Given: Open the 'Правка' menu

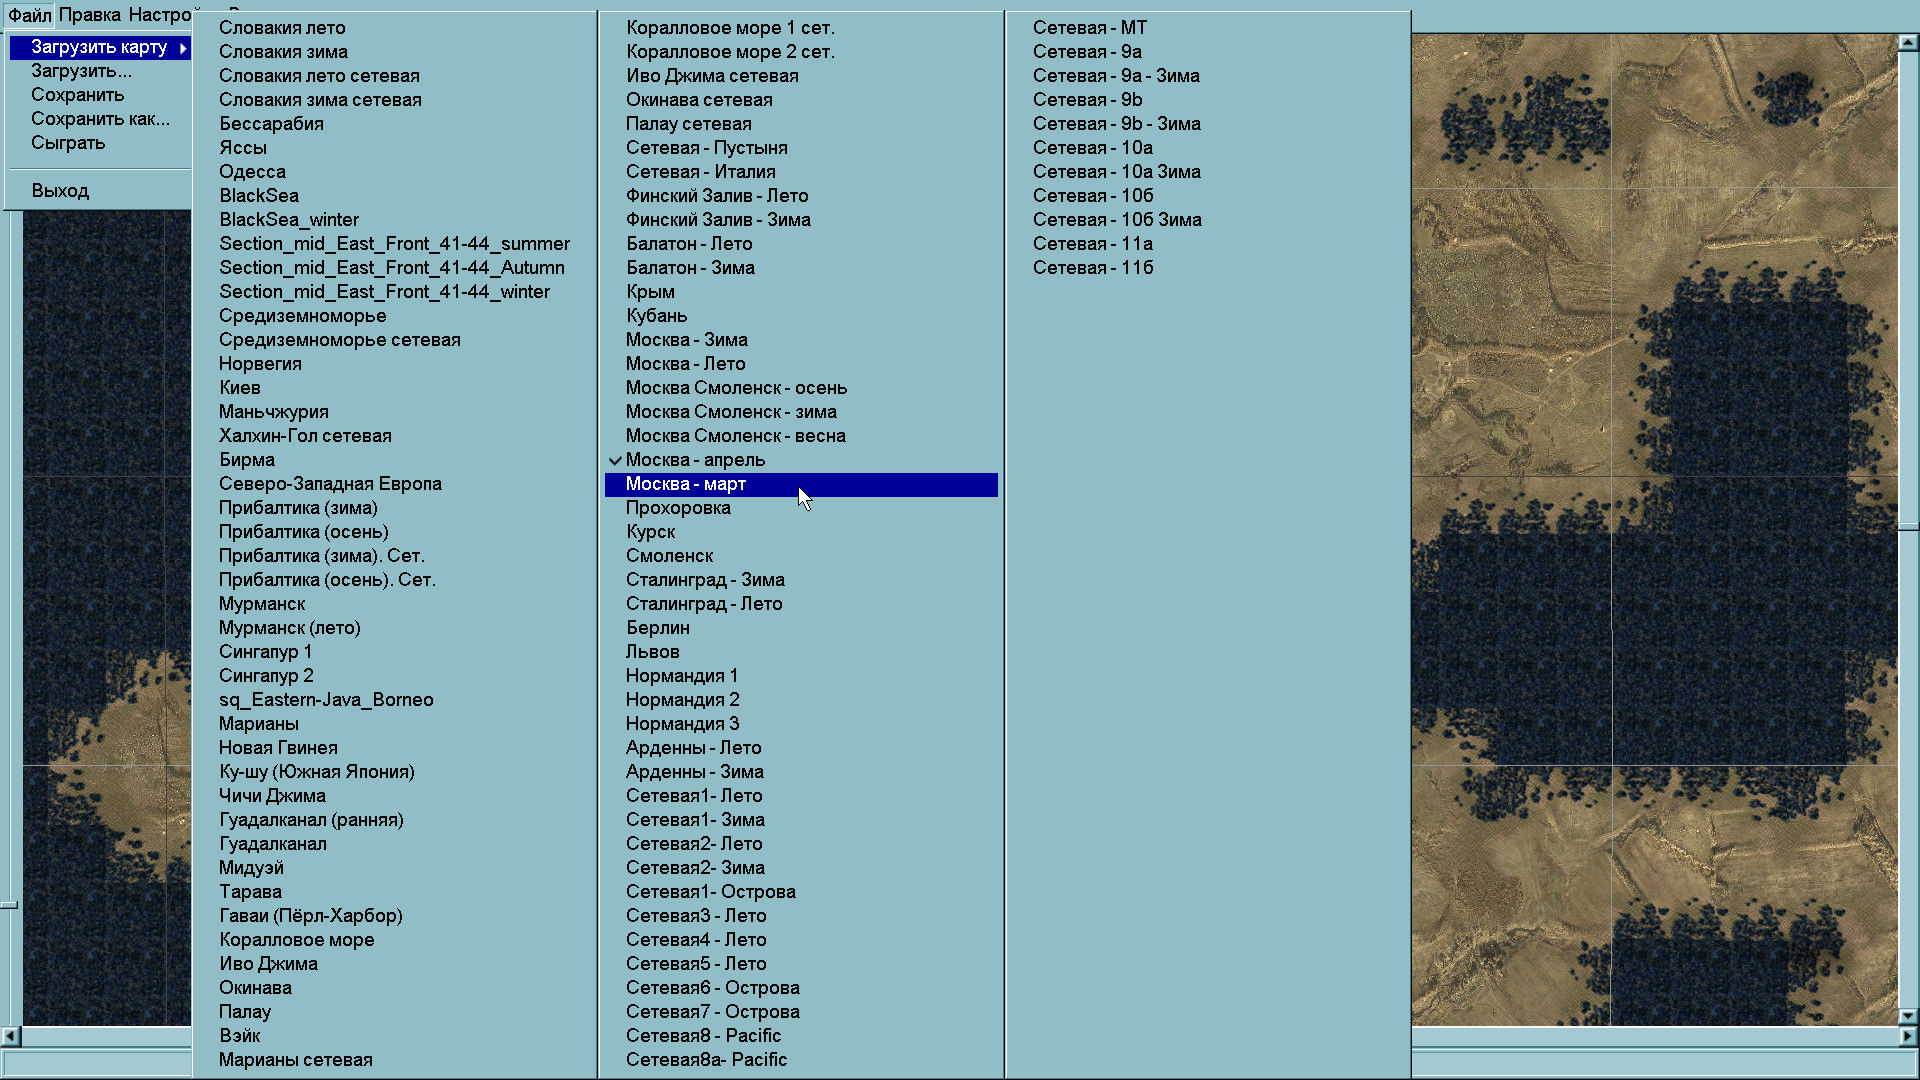Looking at the screenshot, I should tap(89, 15).
